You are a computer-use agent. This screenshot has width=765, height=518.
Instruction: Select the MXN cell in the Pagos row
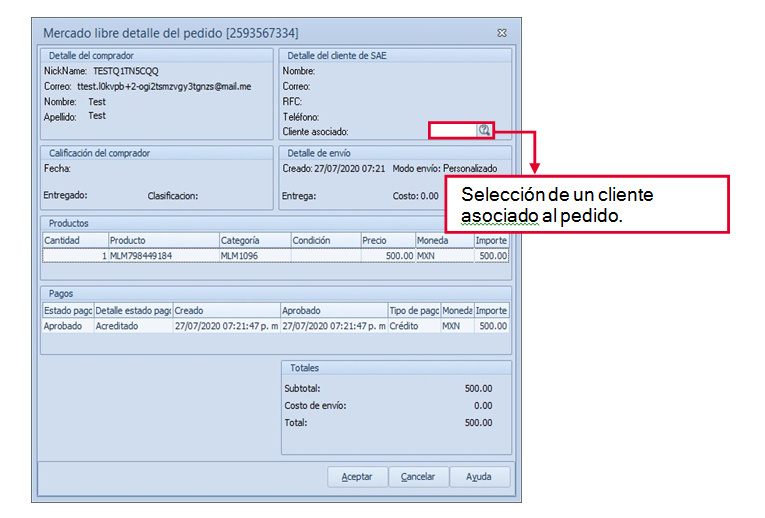pyautogui.click(x=458, y=326)
